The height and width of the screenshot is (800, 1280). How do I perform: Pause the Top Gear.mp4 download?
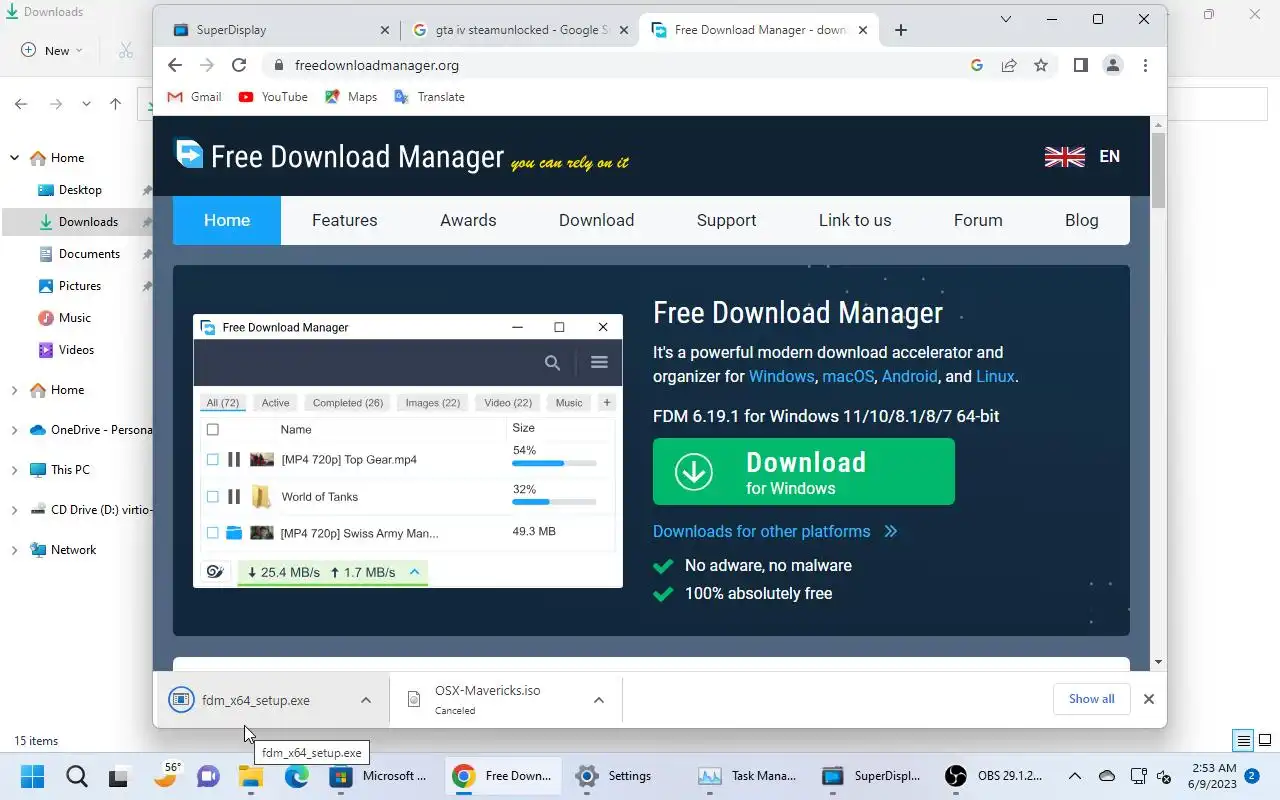click(x=234, y=459)
